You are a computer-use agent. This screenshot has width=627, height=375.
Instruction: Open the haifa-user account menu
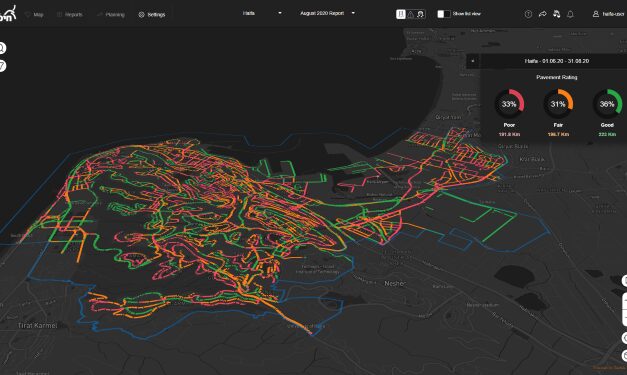point(609,14)
